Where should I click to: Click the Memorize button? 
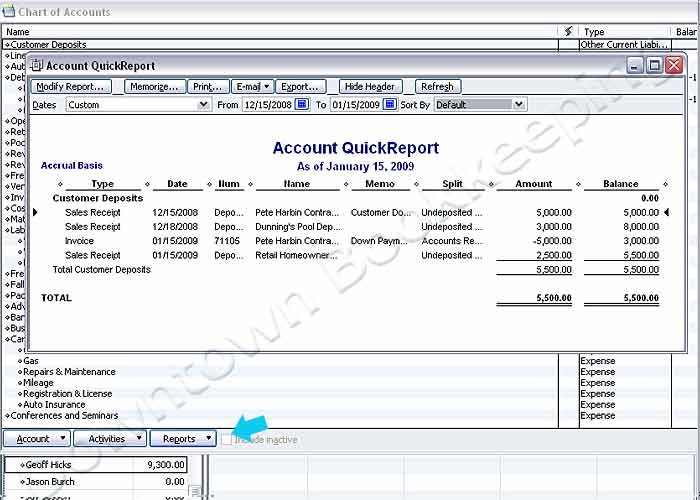click(154, 87)
